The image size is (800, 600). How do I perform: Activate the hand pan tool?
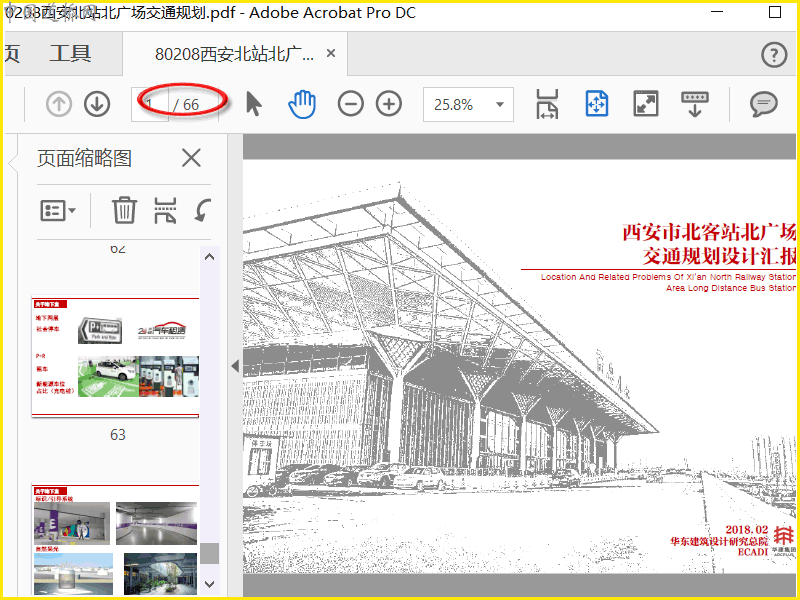click(302, 104)
